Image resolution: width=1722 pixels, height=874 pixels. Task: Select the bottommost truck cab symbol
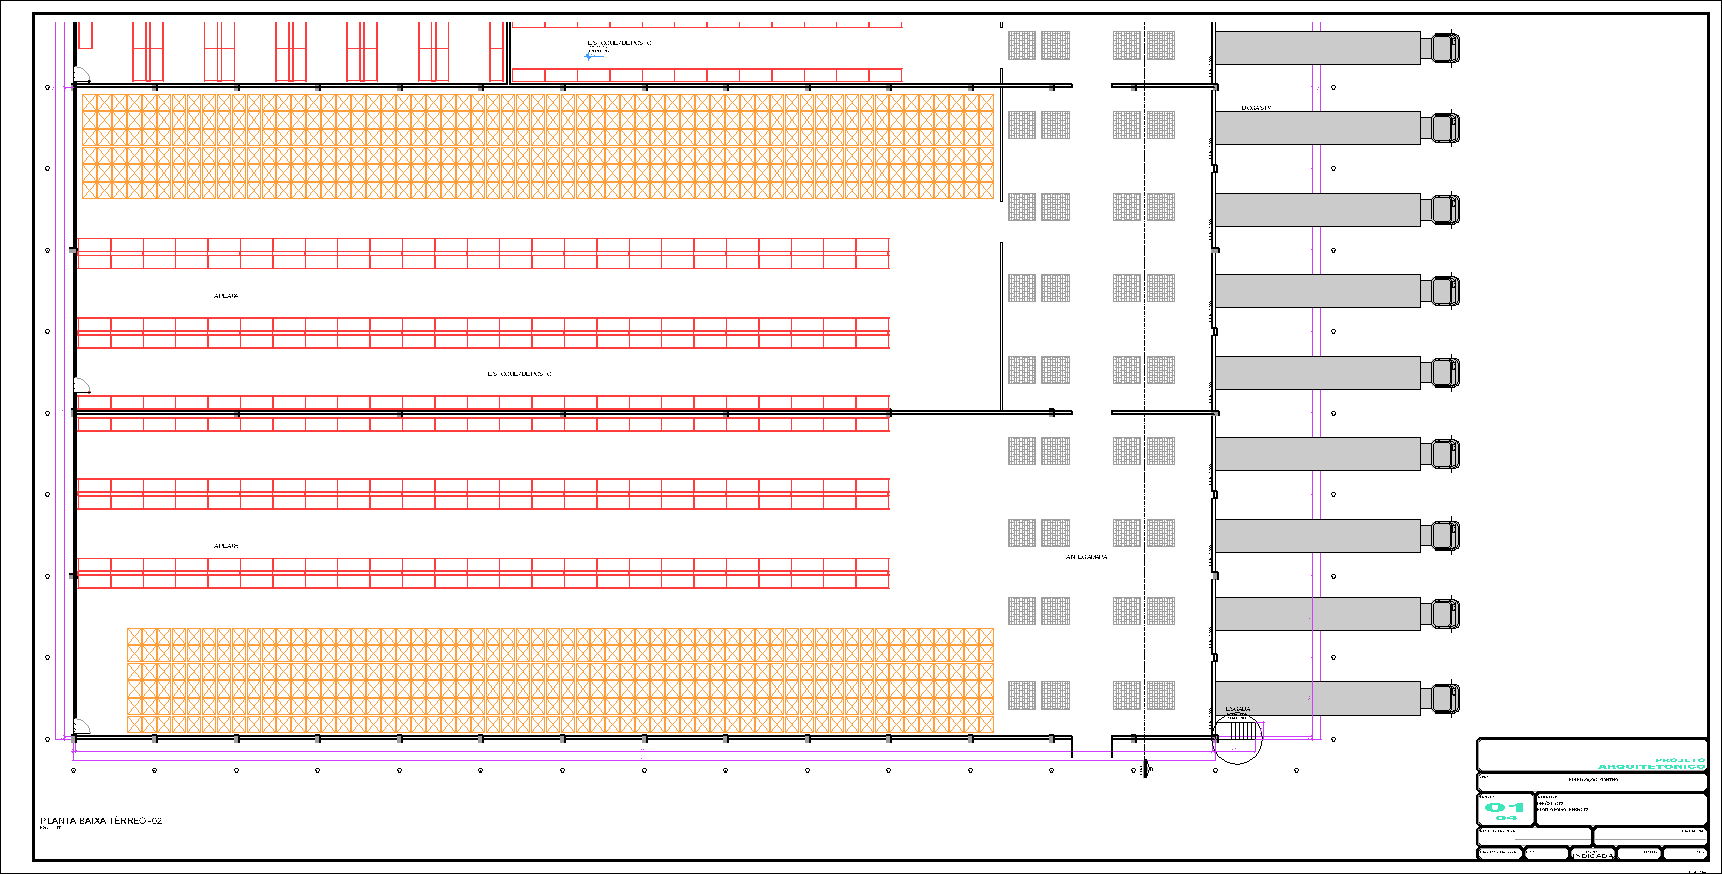tap(1444, 699)
